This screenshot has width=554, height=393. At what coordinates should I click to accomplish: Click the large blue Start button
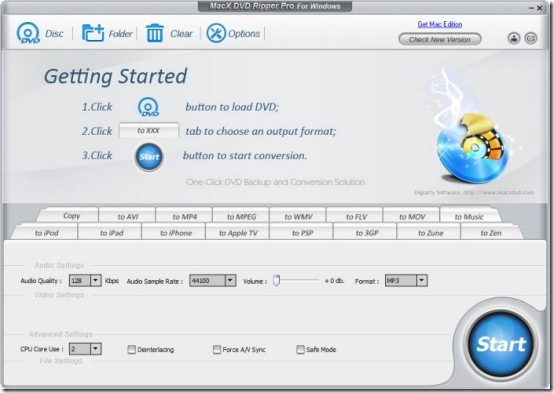(x=501, y=344)
